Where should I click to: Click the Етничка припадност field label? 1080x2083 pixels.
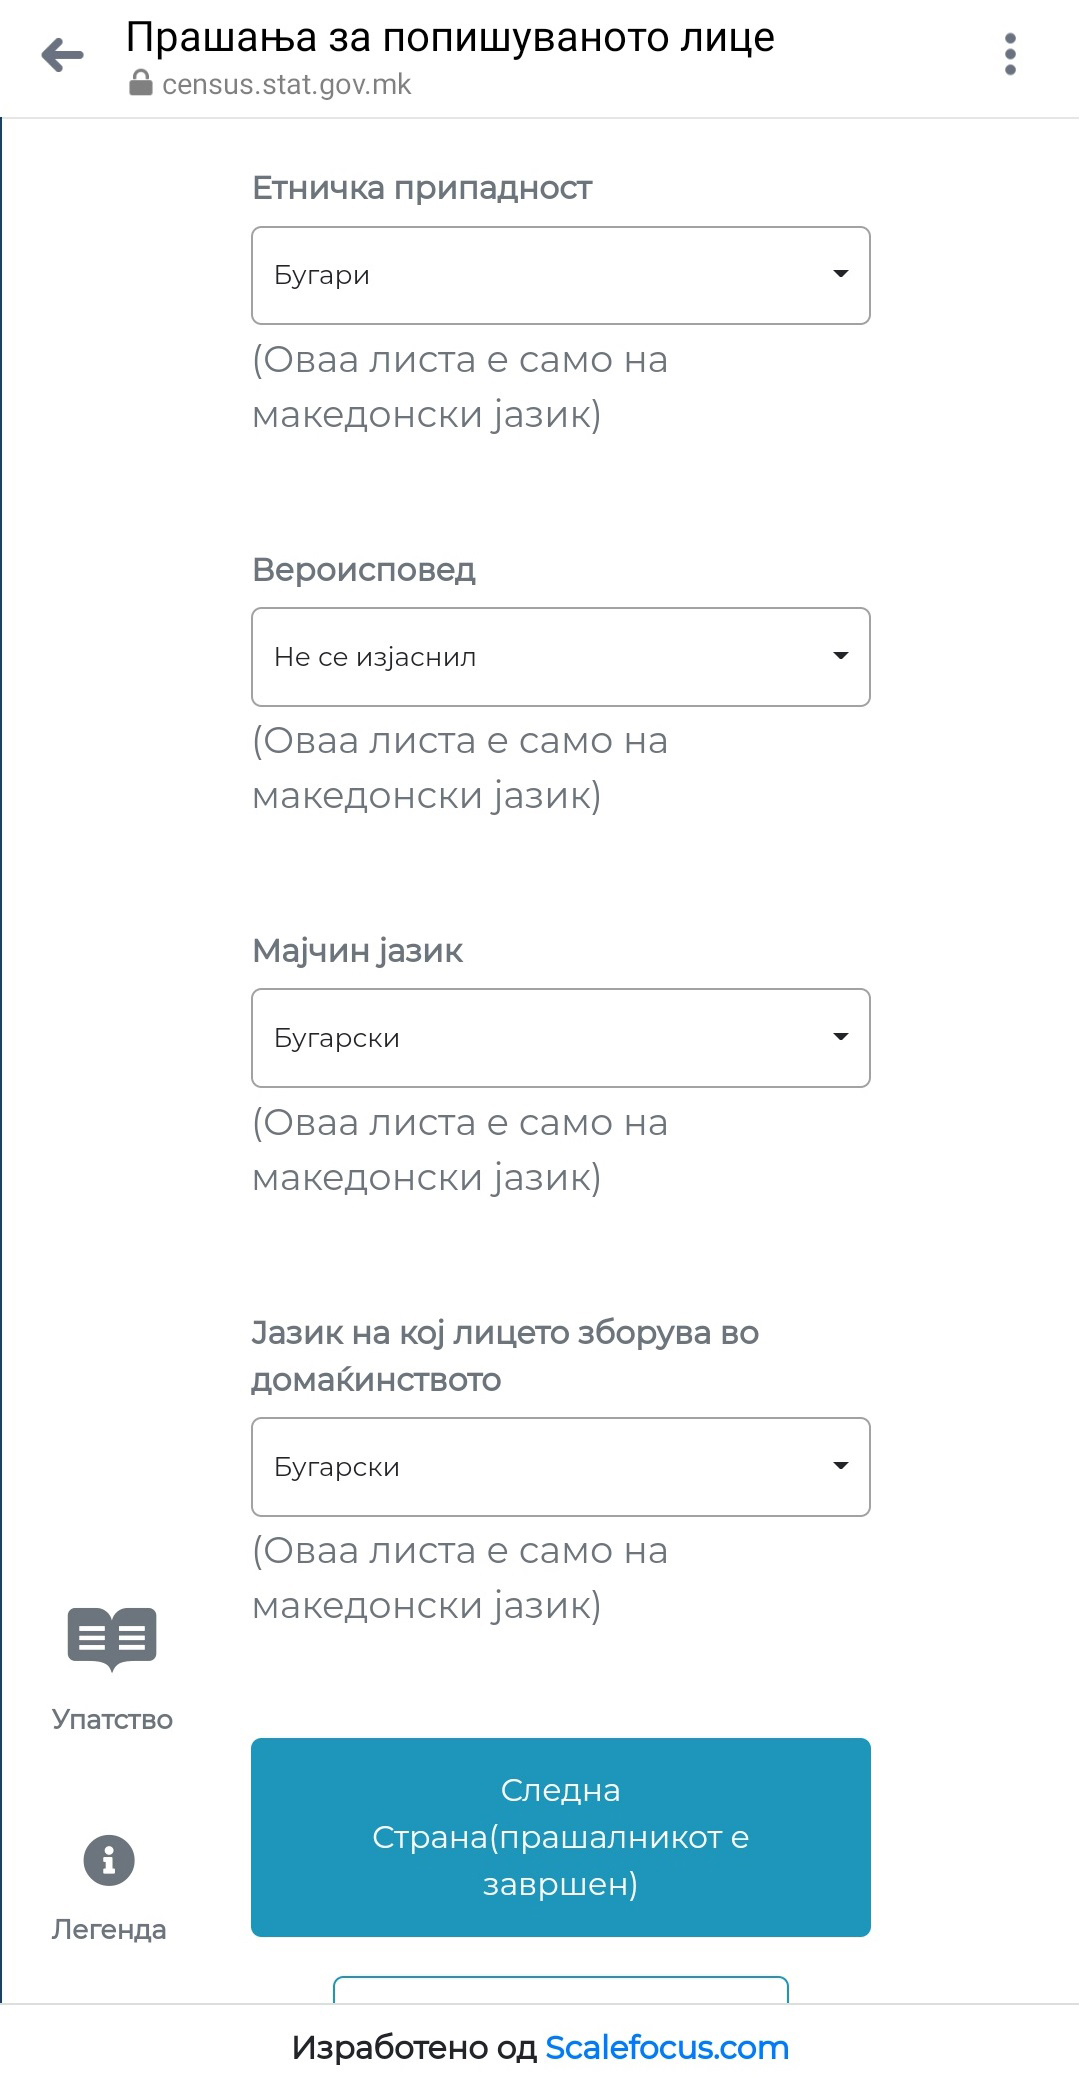pyautogui.click(x=422, y=188)
